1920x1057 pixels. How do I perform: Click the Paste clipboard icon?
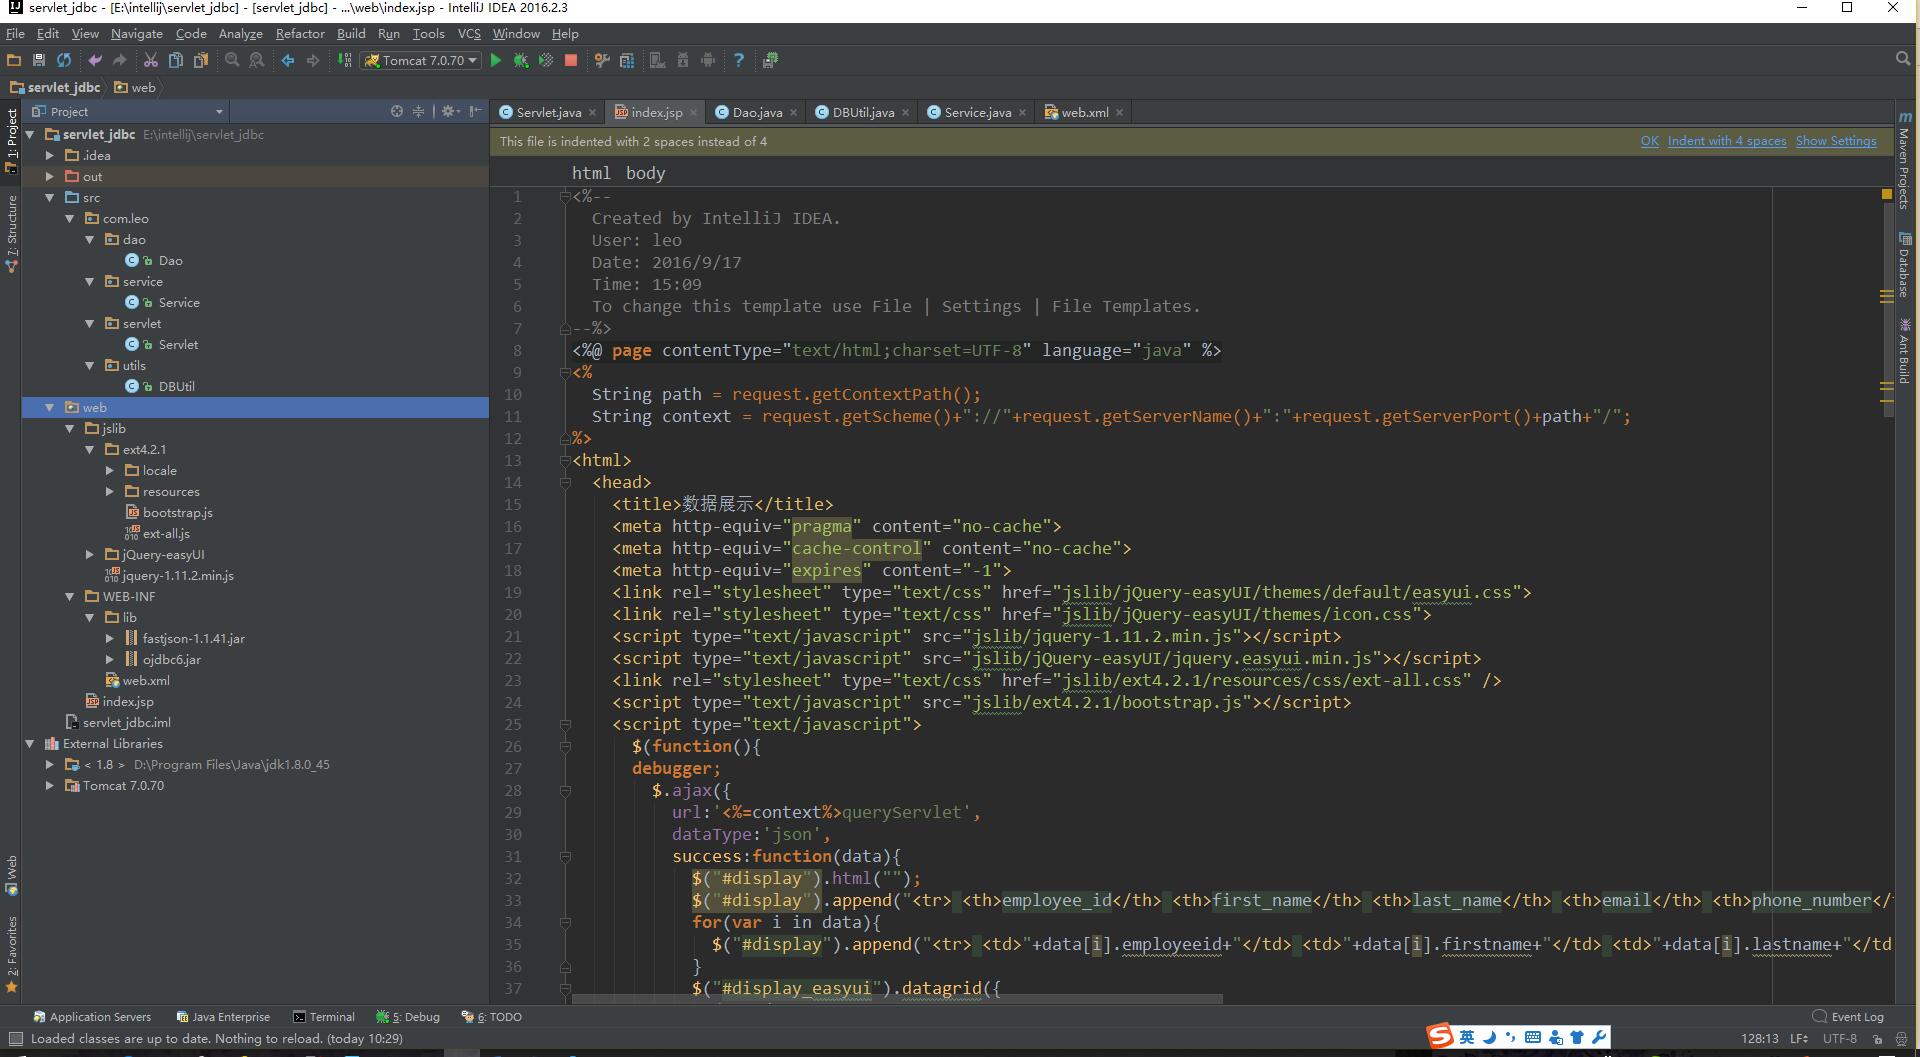[201, 60]
